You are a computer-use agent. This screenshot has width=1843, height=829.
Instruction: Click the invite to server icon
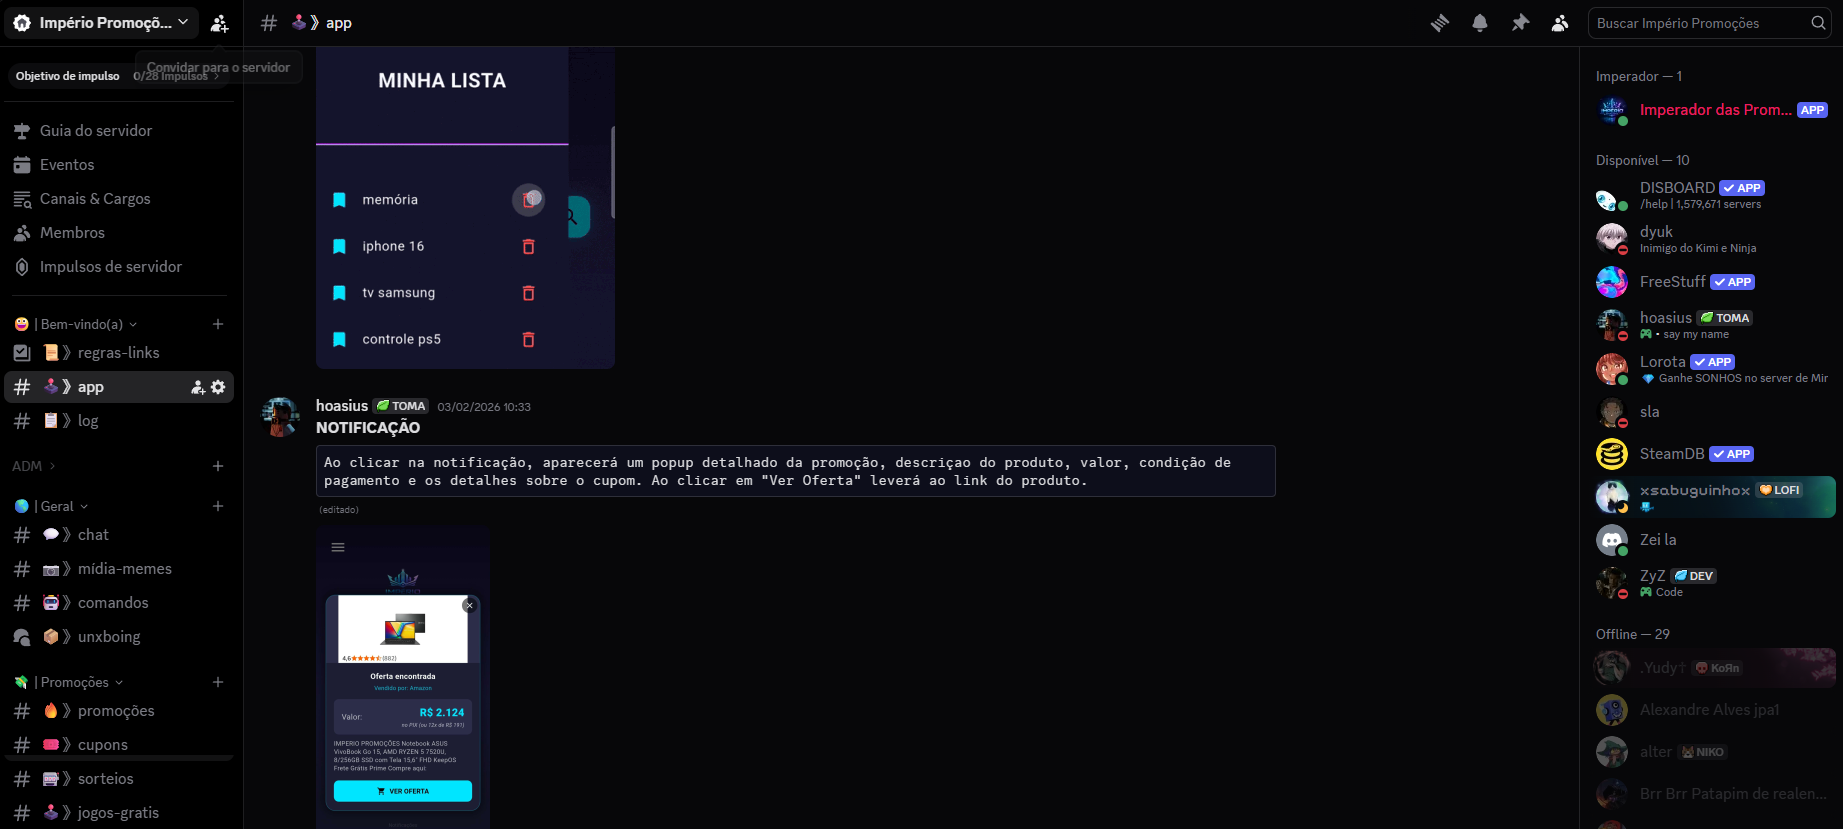[x=219, y=23]
